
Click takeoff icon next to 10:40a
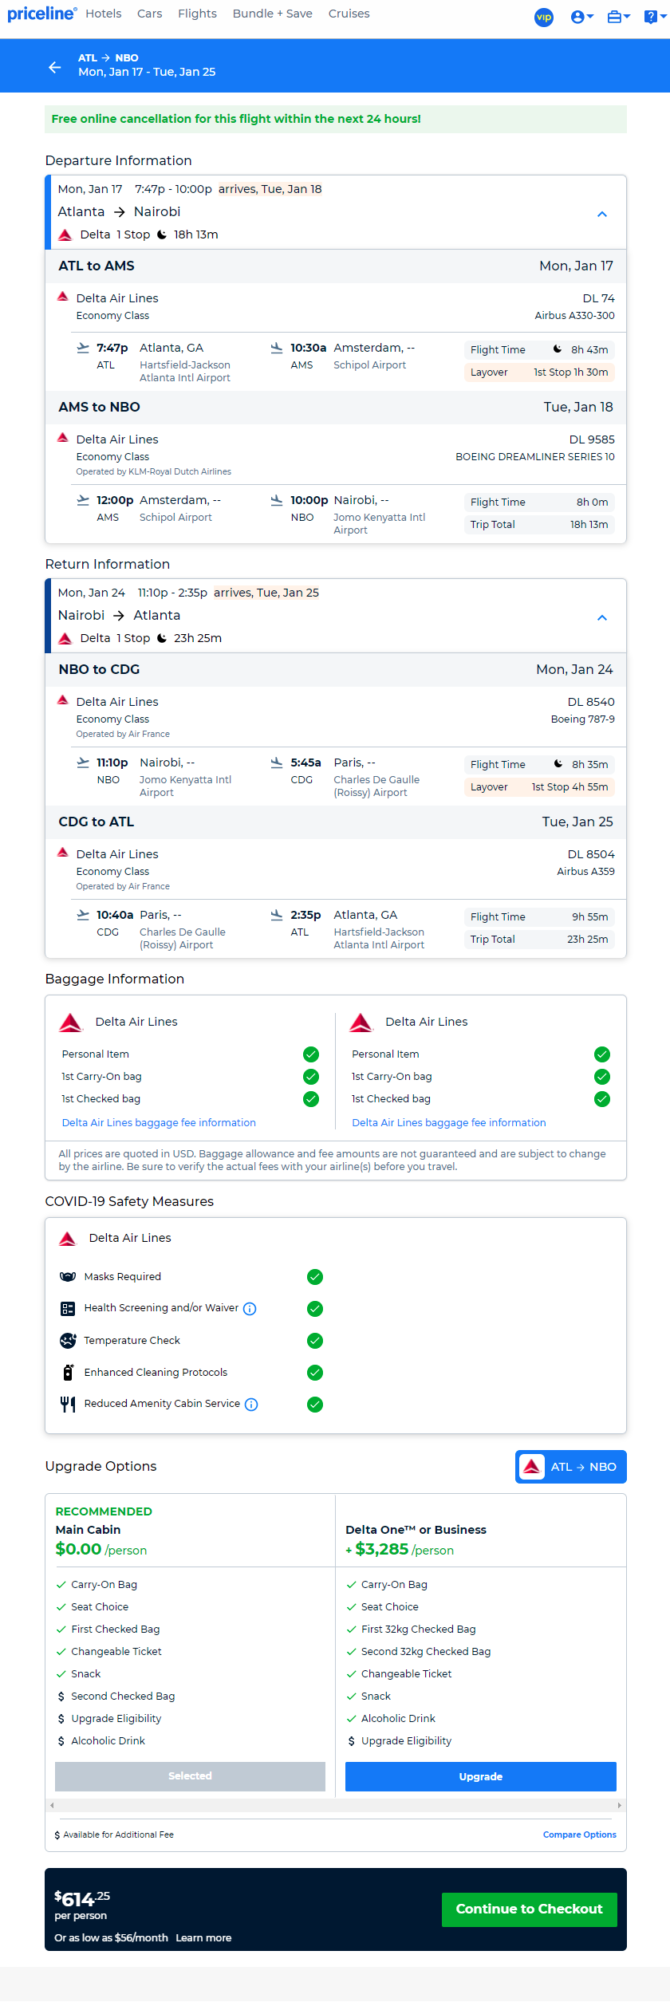click(83, 914)
